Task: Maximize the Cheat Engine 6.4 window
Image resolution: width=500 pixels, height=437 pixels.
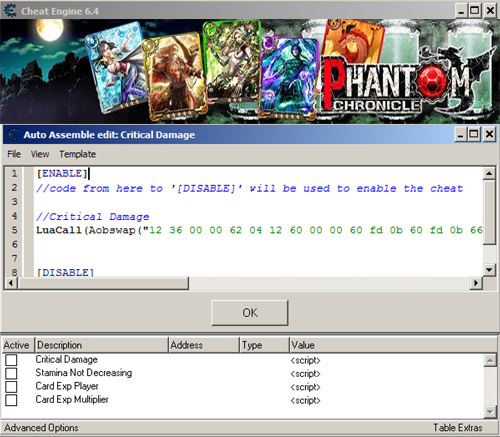Action: (475, 11)
